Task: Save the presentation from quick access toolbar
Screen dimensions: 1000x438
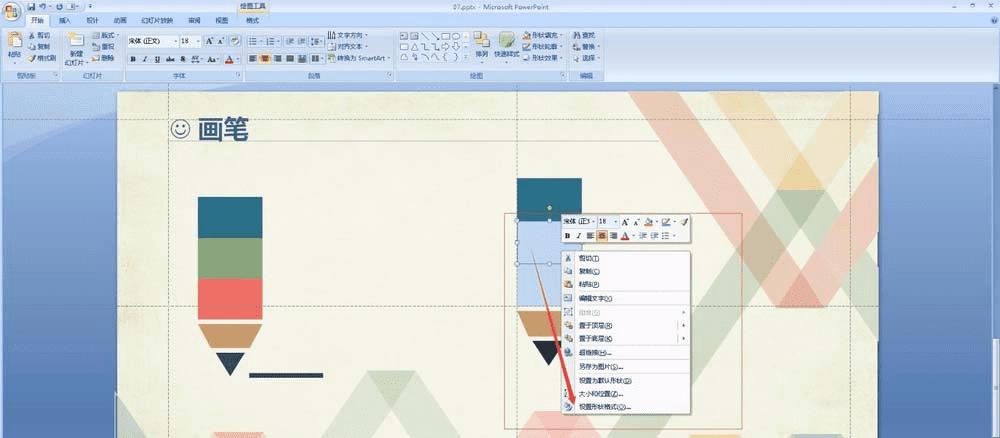Action: (x=31, y=6)
